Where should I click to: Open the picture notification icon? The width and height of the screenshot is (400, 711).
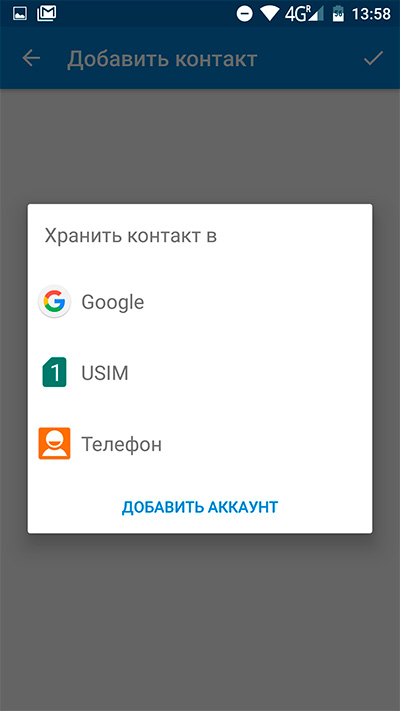20,14
